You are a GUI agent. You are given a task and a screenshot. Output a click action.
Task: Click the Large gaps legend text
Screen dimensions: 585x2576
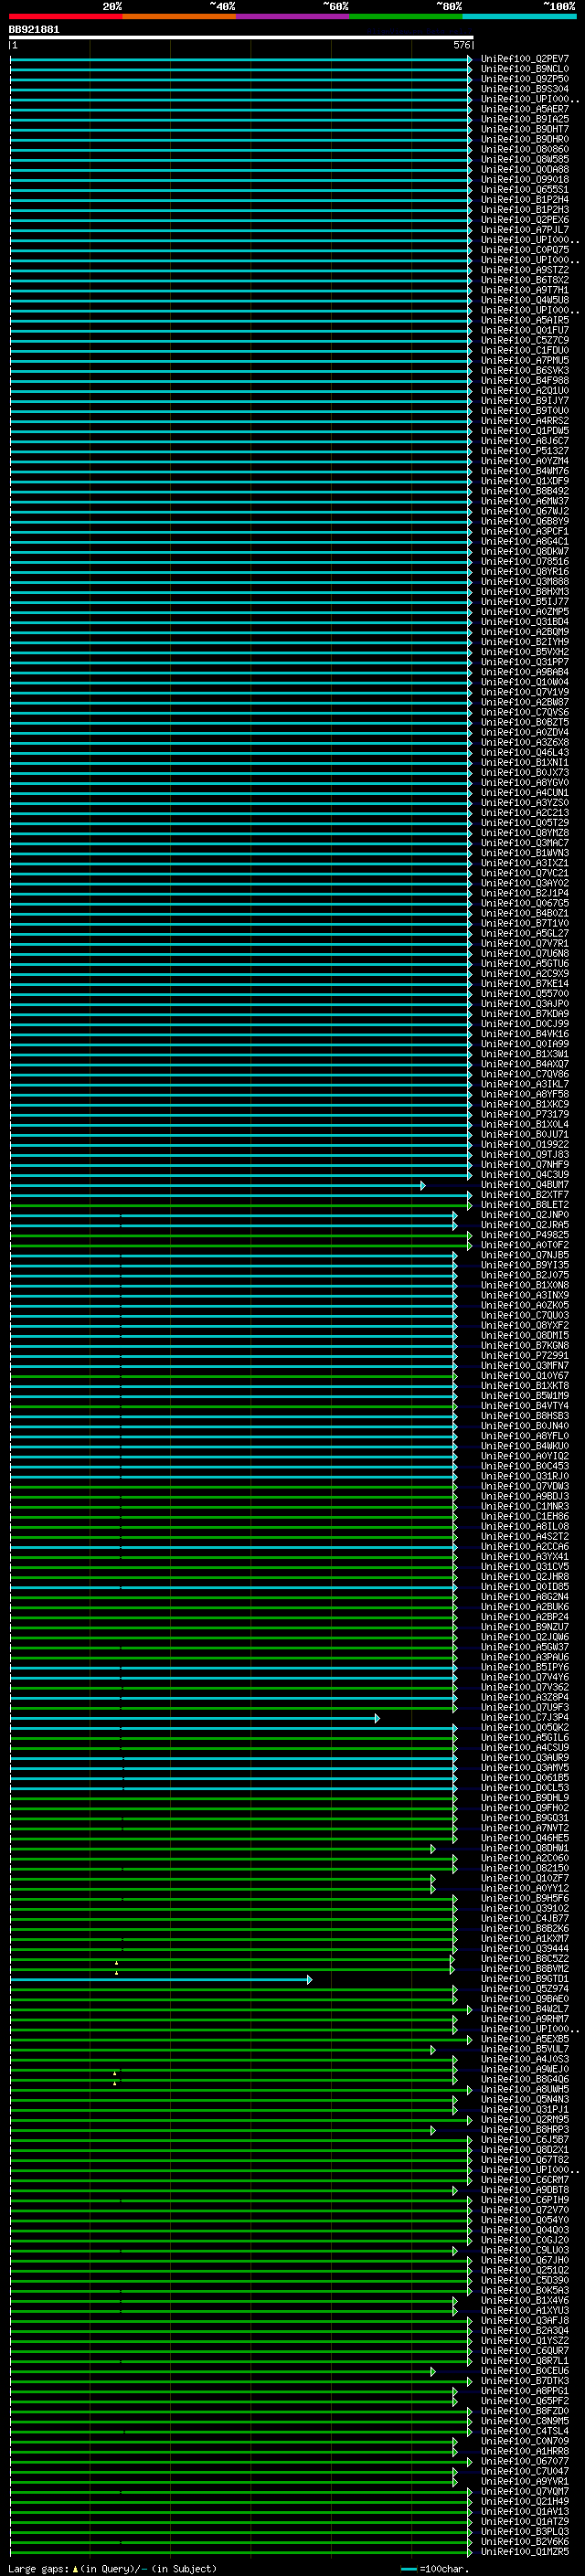(112, 2568)
